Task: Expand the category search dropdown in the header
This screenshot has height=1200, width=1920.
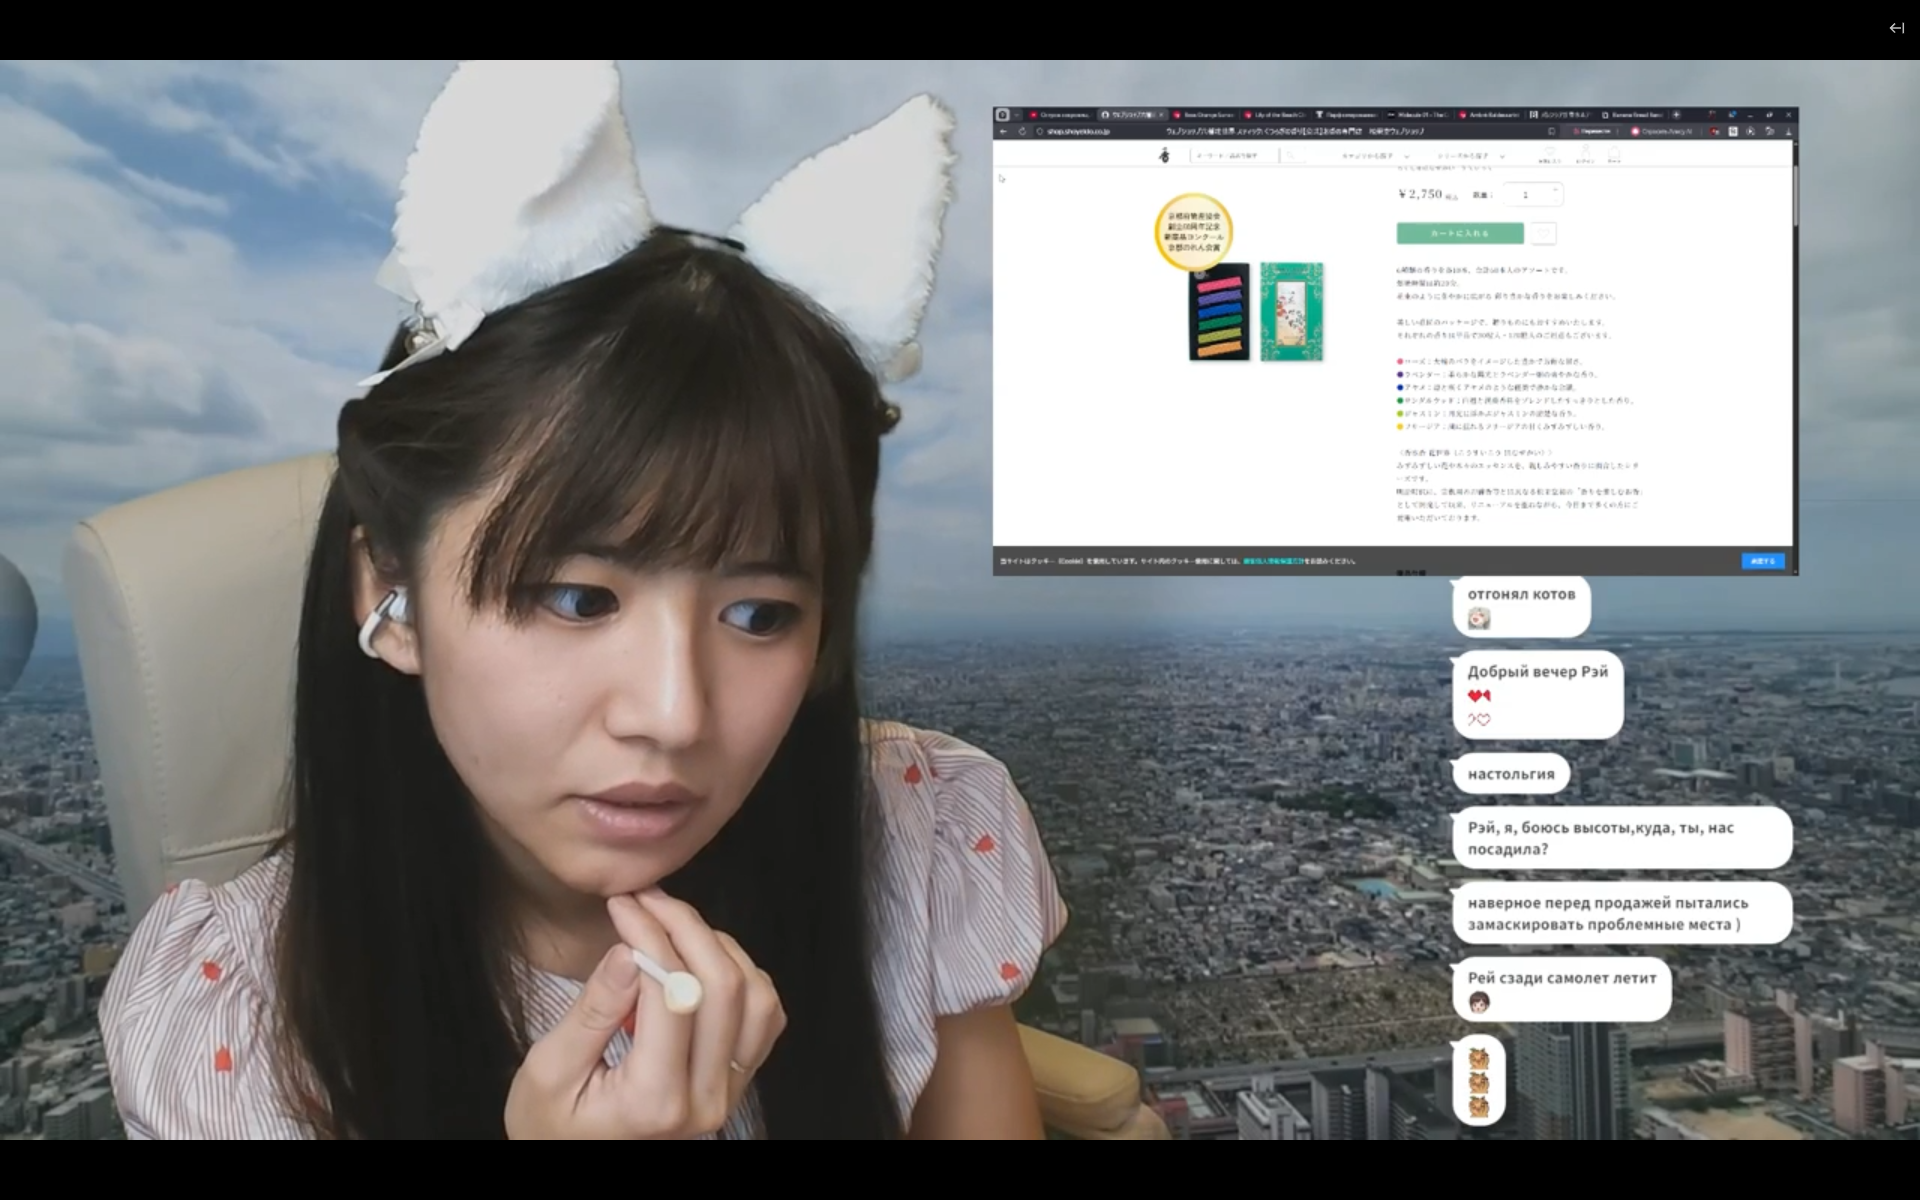Action: tap(1374, 156)
